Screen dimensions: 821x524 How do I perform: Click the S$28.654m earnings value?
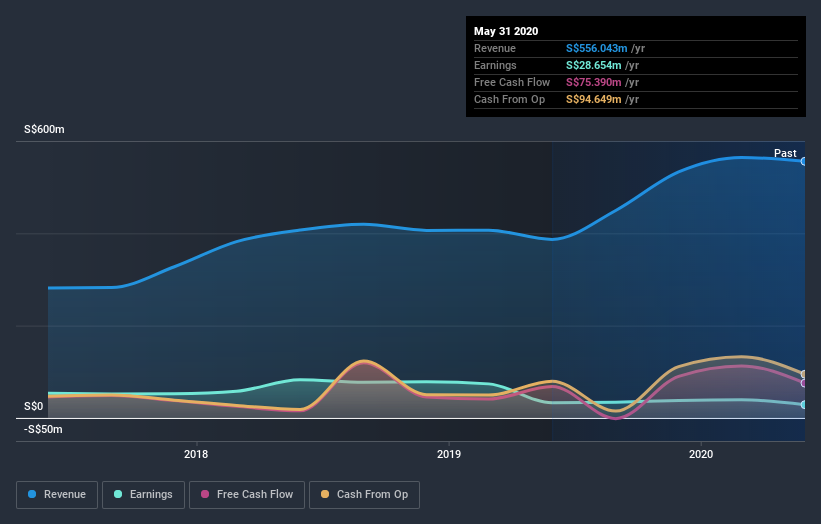coord(594,65)
